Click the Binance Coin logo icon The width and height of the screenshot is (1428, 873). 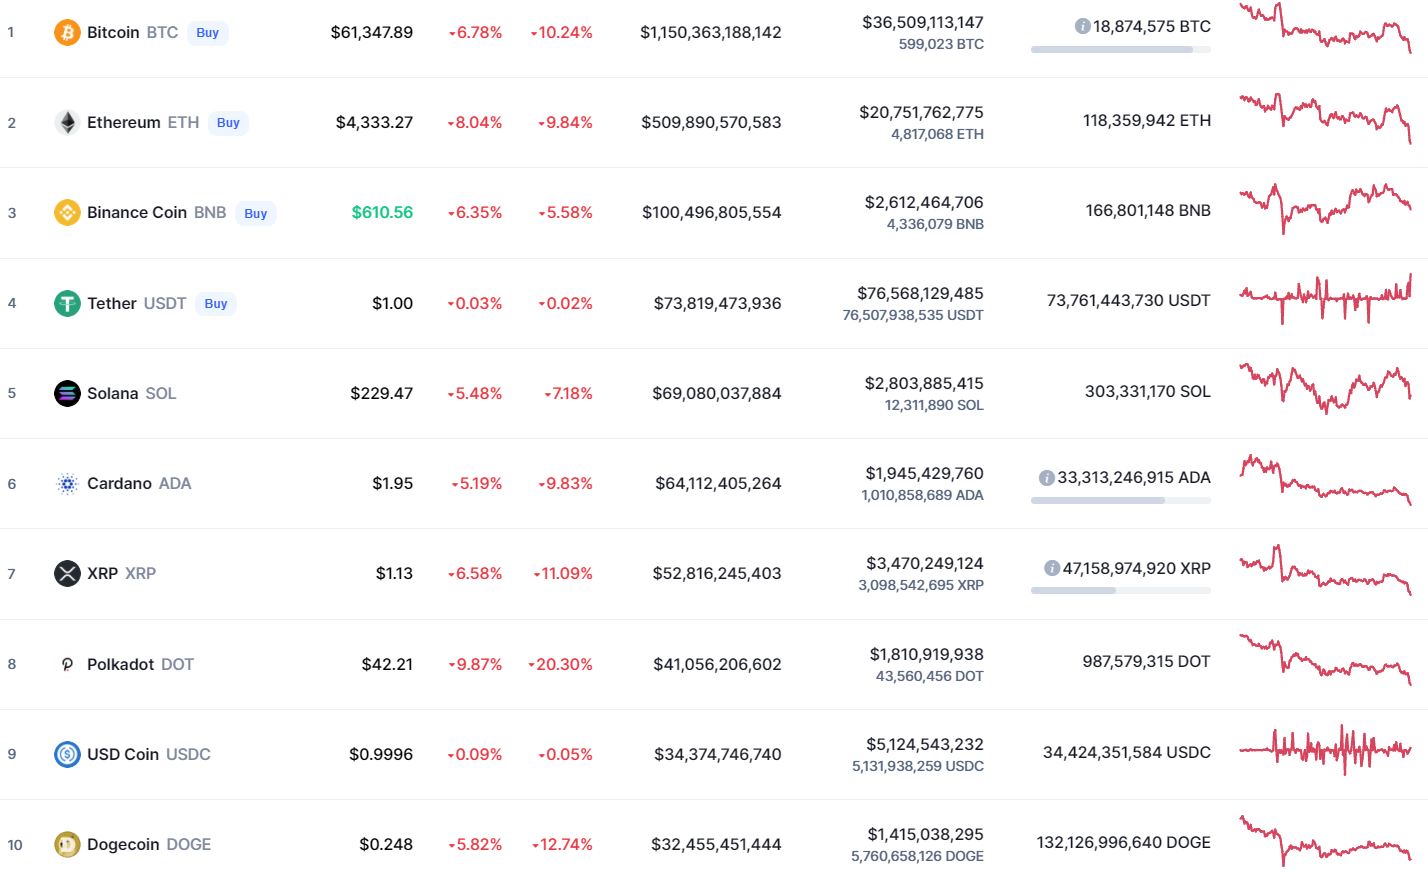[67, 213]
